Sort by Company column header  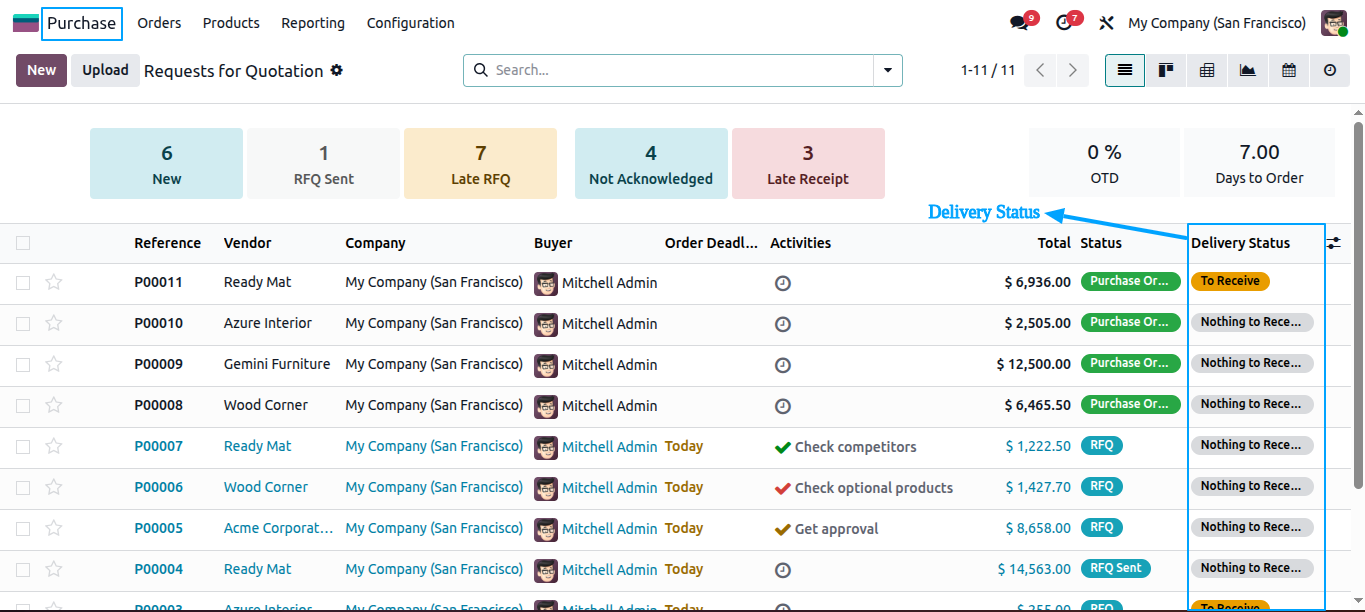[x=375, y=243]
